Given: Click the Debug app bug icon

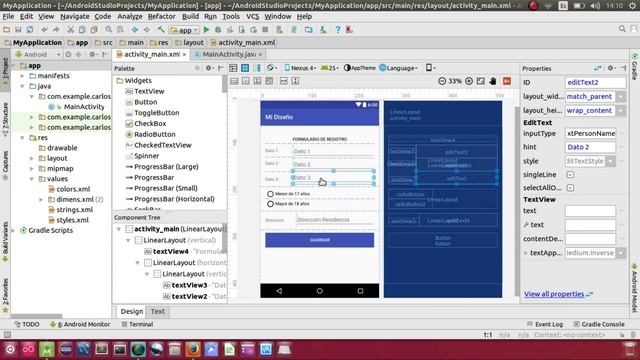Looking at the screenshot, I should pos(218,29).
